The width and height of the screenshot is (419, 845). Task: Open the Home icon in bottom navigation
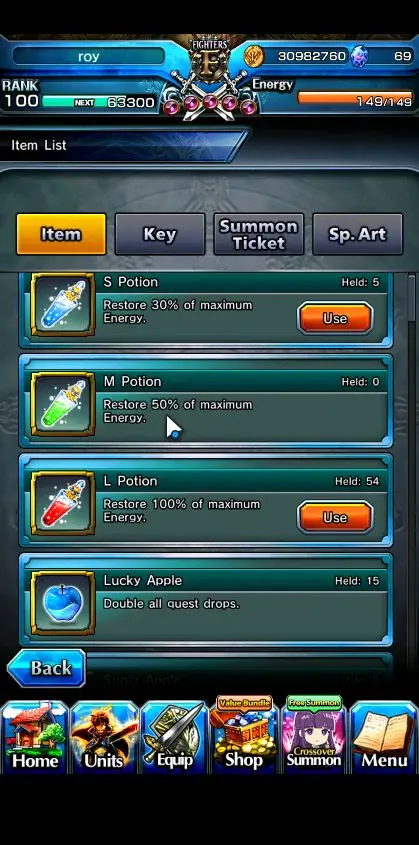point(35,737)
